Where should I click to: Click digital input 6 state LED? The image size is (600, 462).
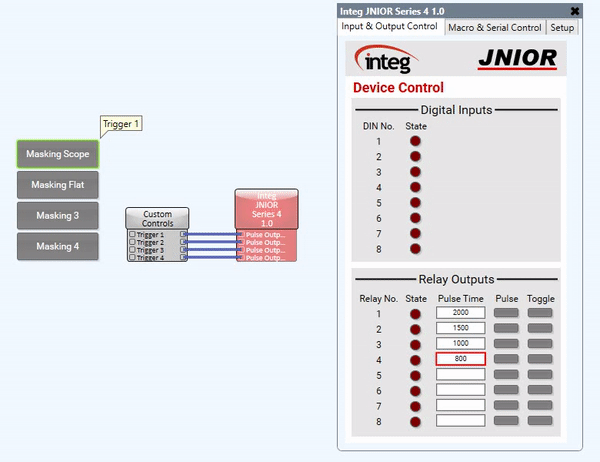[415, 218]
